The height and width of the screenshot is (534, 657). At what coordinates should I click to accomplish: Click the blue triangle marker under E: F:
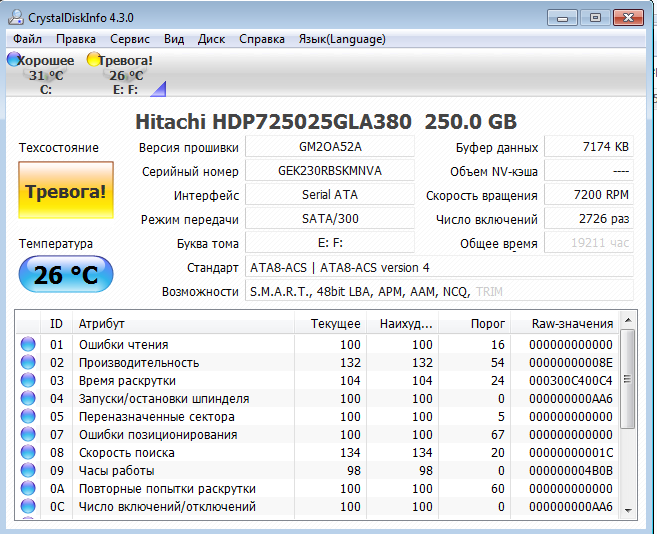159,89
